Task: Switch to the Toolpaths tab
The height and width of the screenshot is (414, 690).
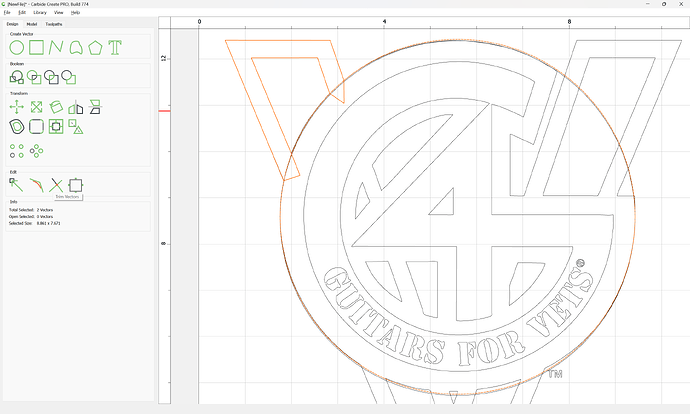Action: (x=54, y=24)
